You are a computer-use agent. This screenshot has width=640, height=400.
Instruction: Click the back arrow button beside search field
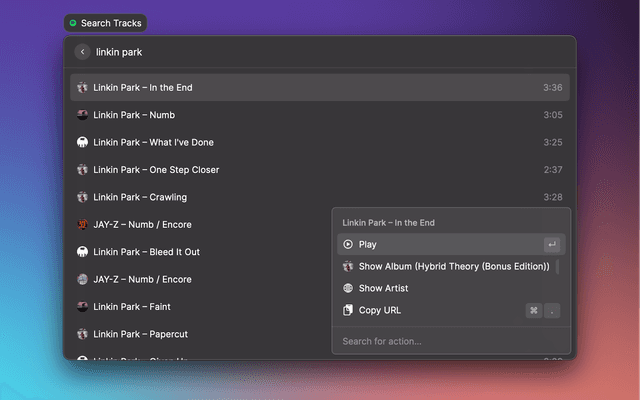(x=82, y=52)
